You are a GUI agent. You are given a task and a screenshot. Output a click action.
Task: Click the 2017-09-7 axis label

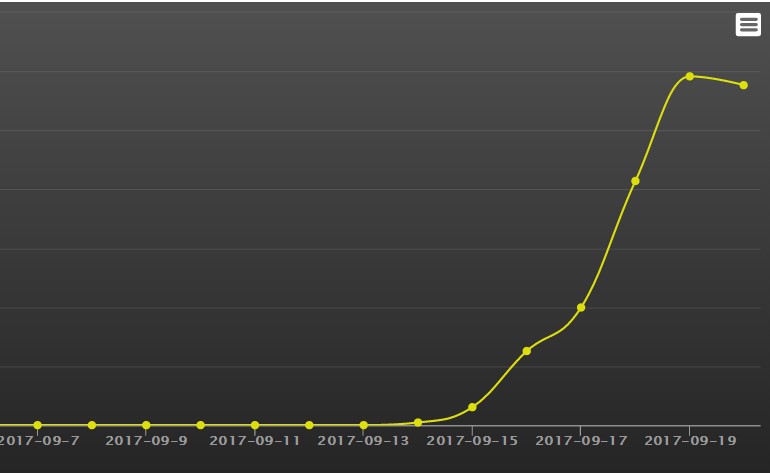tap(39, 441)
